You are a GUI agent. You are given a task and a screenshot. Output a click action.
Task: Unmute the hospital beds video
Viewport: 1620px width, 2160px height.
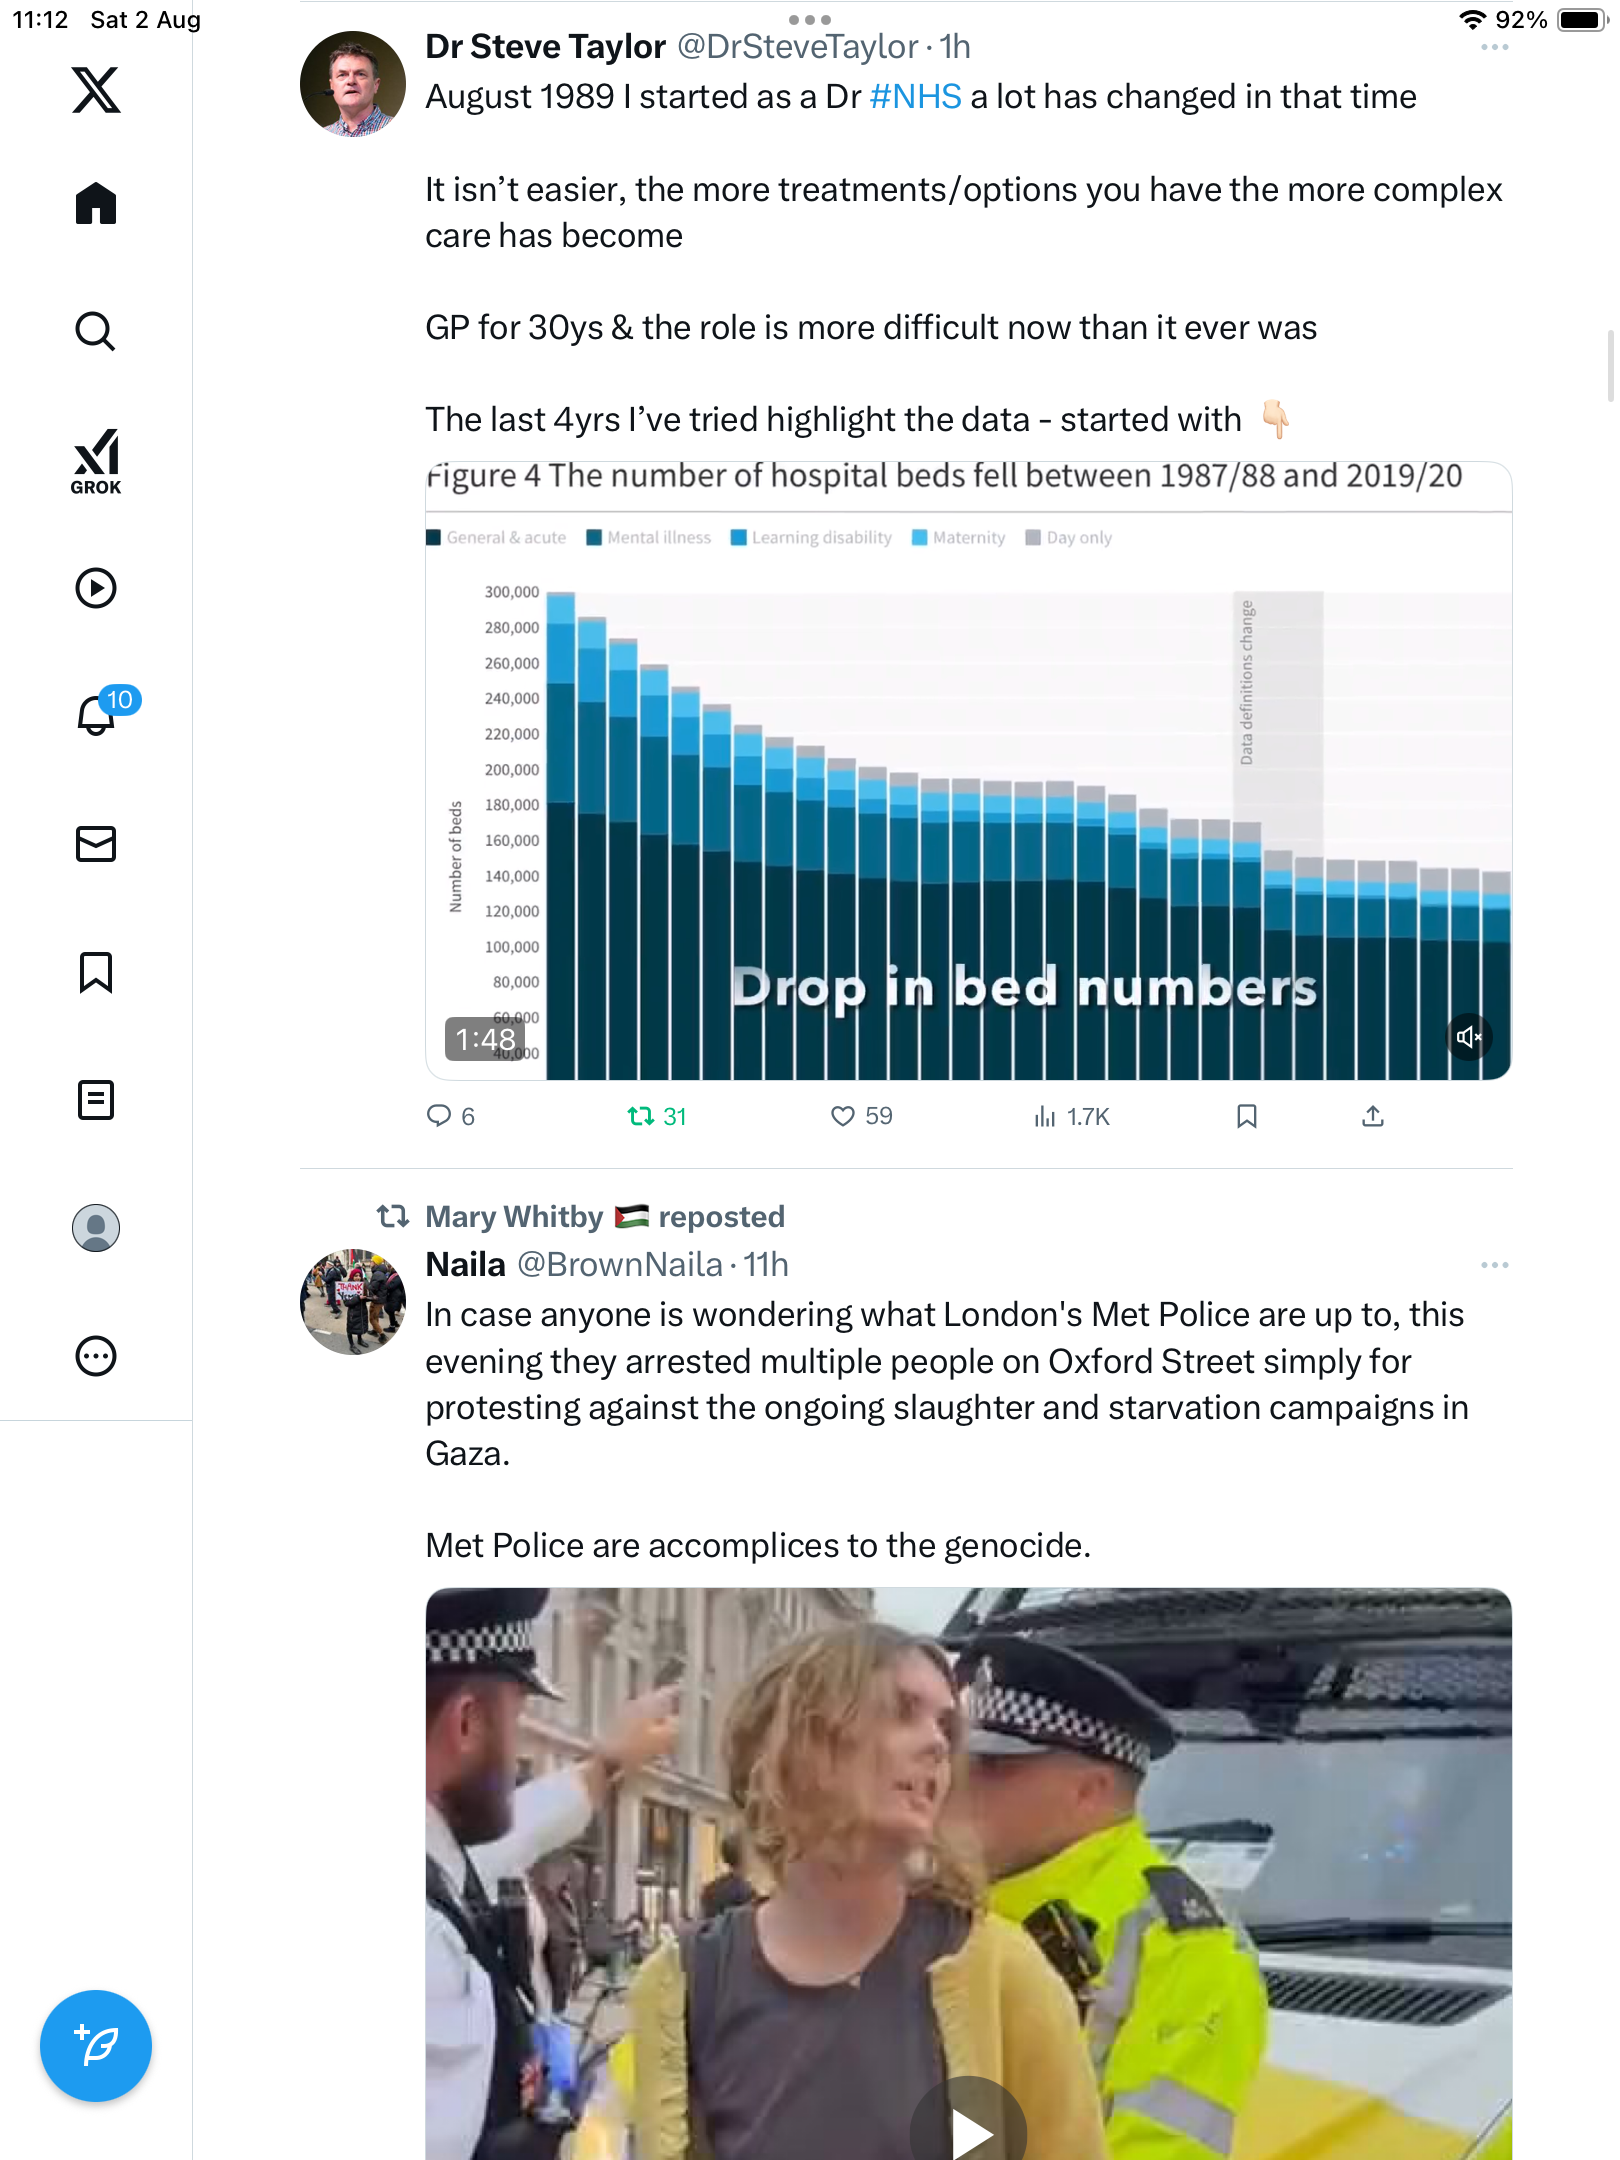point(1468,1037)
